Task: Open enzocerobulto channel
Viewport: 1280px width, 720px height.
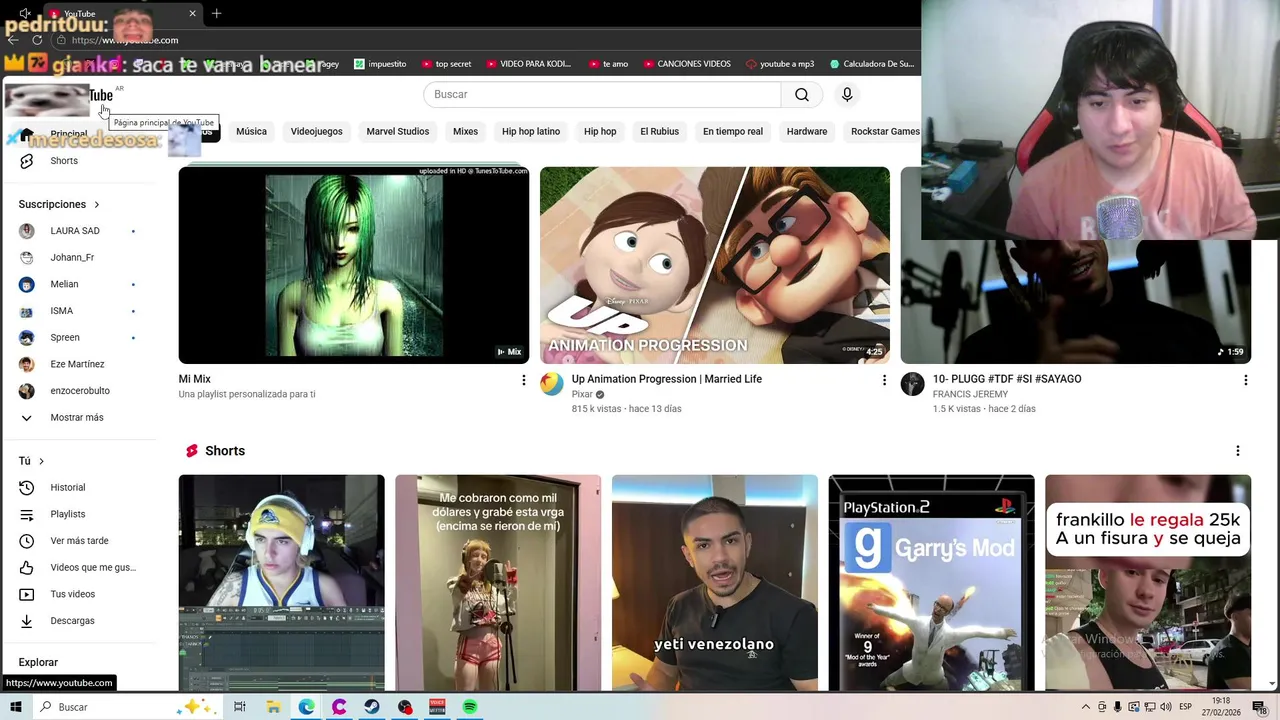Action: click(x=80, y=391)
